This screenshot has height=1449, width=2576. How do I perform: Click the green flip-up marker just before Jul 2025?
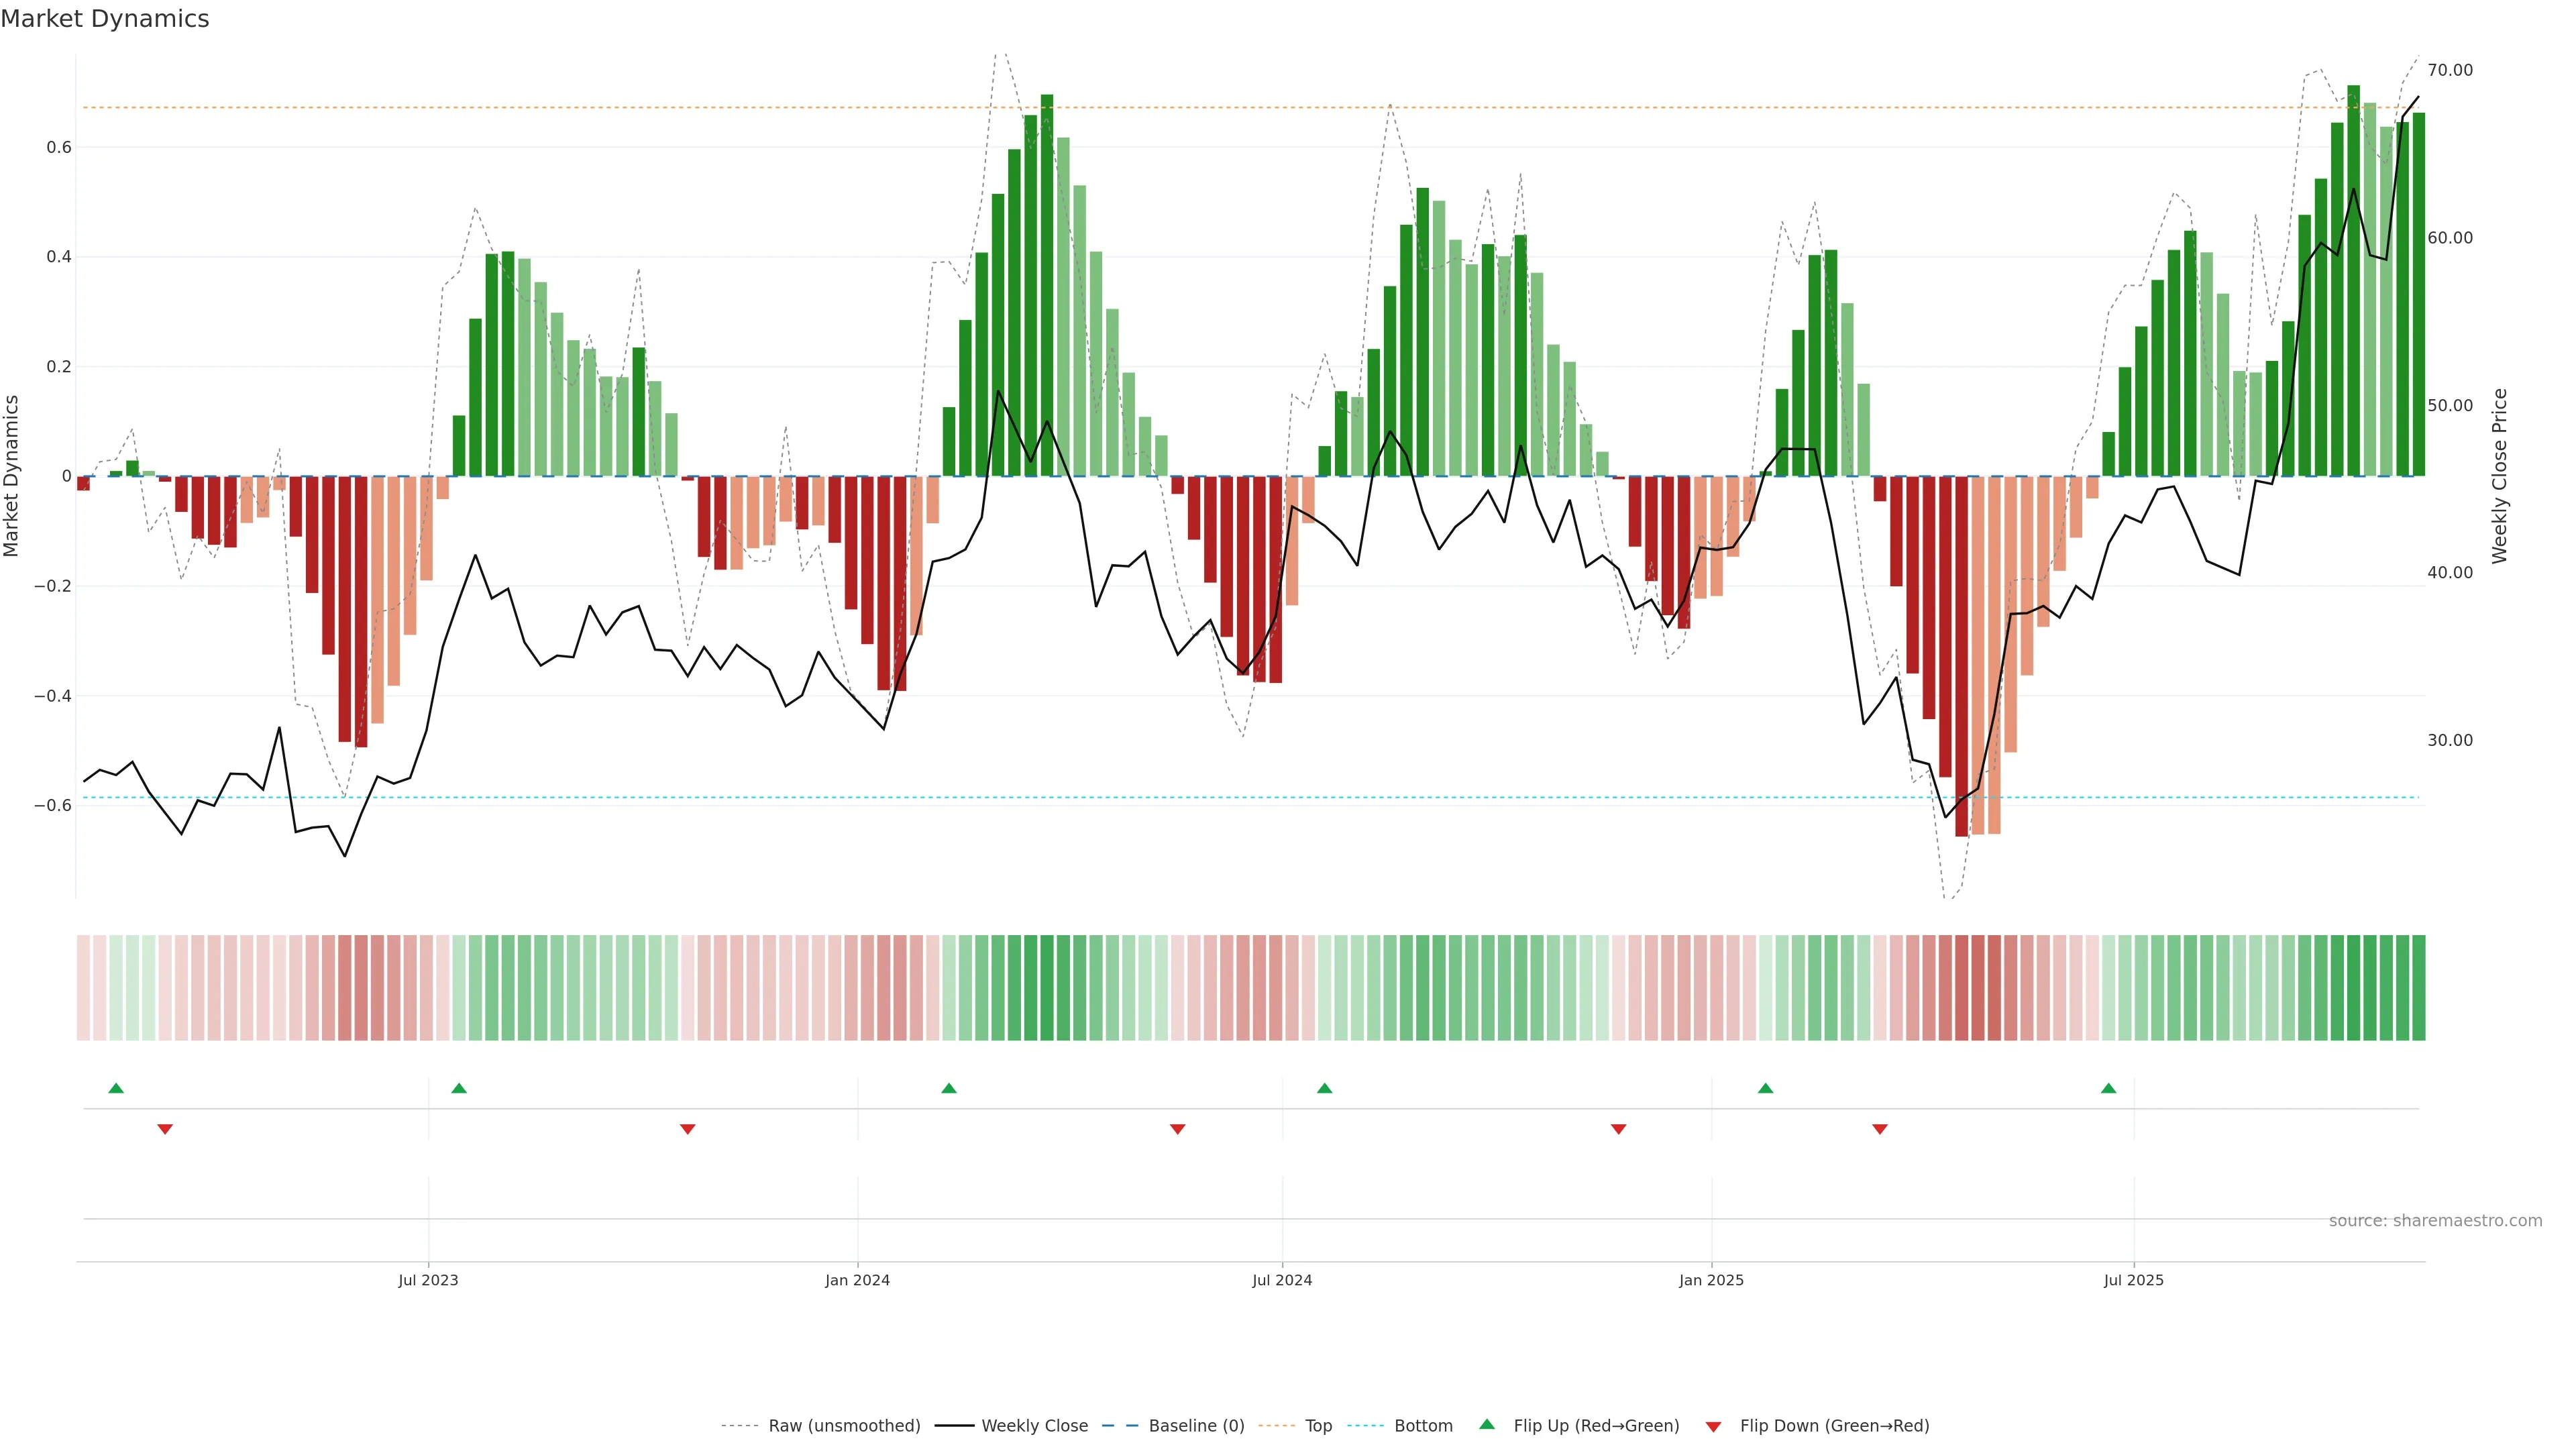[x=2108, y=1088]
